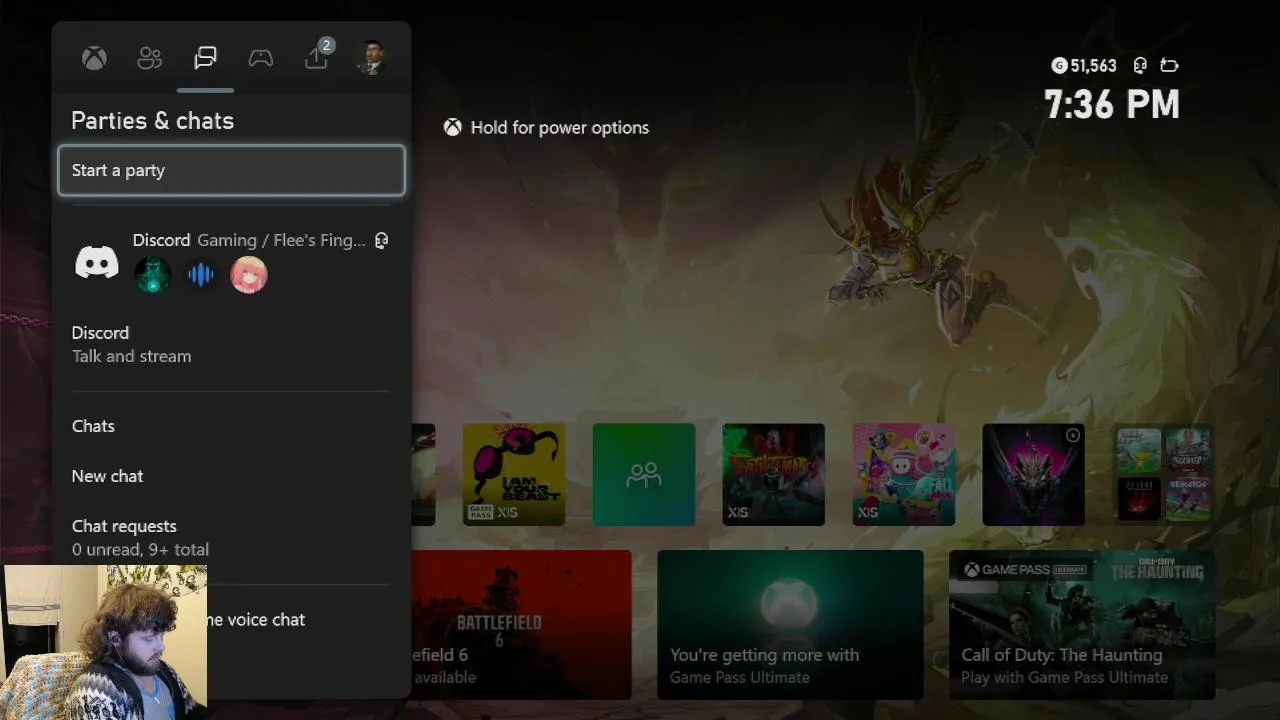The height and width of the screenshot is (720, 1280).
Task: Open Chats menu entry
Action: tap(231, 426)
